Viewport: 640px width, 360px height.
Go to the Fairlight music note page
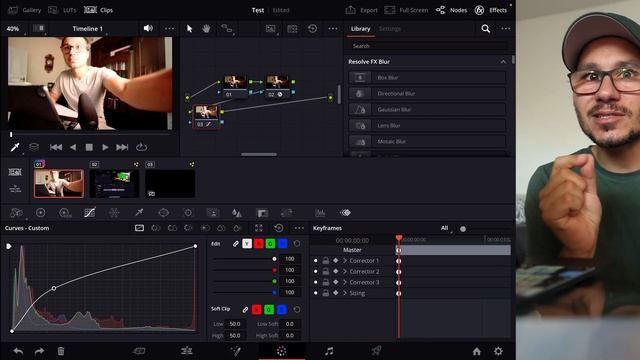(329, 351)
